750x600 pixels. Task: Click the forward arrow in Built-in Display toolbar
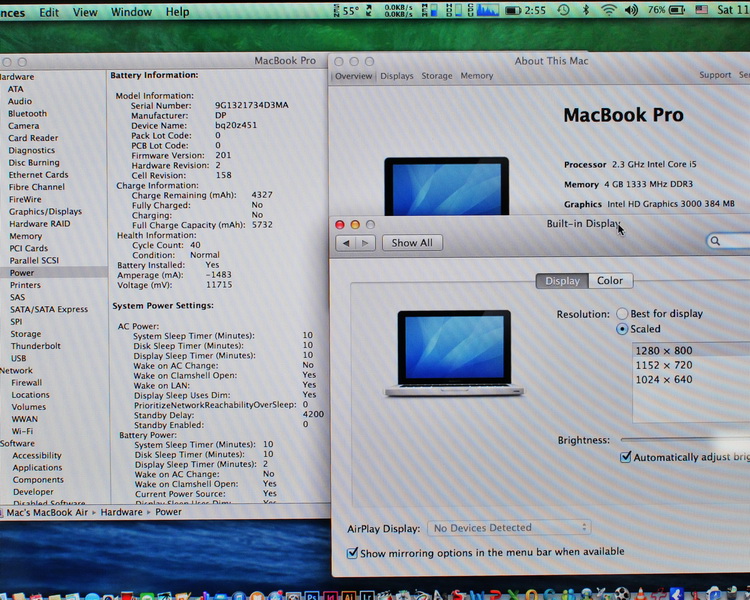click(365, 243)
